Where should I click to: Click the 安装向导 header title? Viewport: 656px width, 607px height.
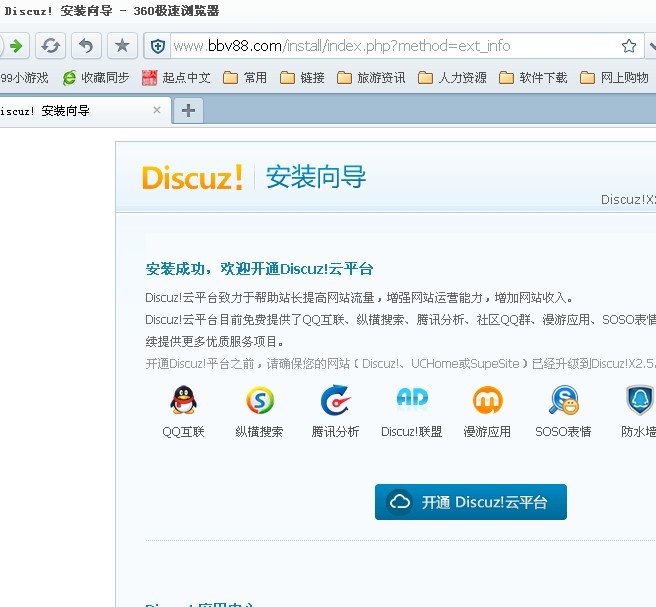(x=316, y=177)
